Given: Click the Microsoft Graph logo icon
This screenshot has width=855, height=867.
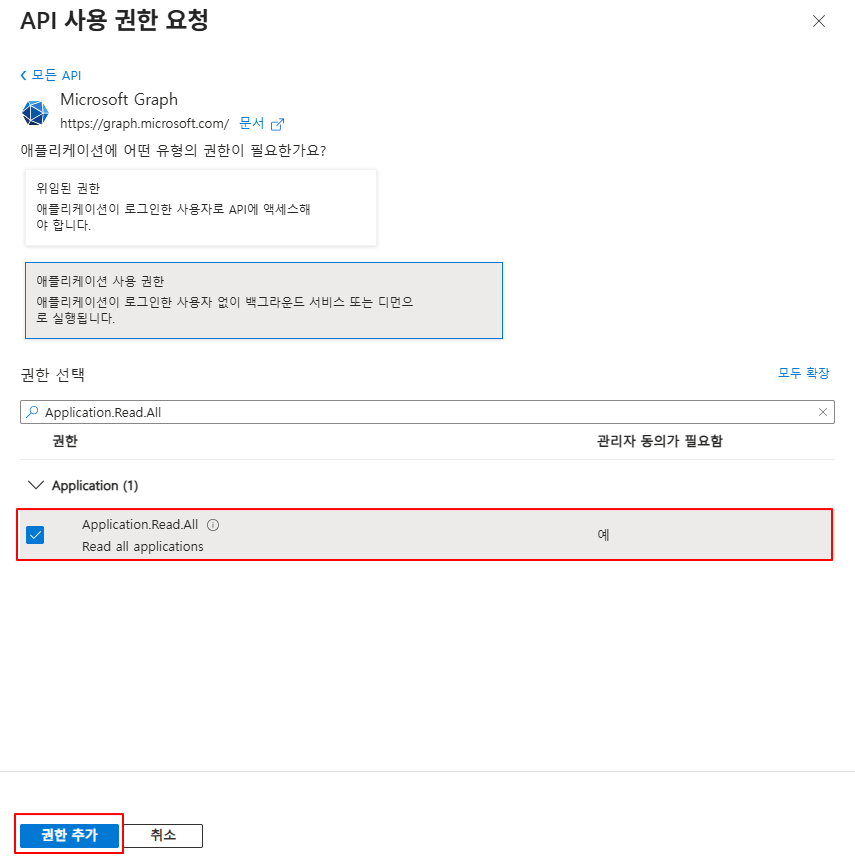Looking at the screenshot, I should tap(35, 113).
